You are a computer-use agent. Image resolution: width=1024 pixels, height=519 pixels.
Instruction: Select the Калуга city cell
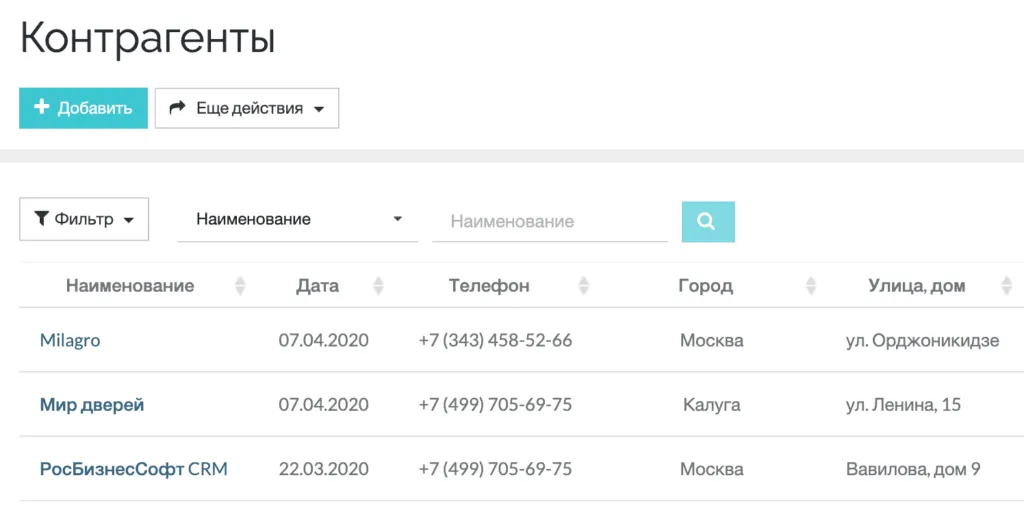pos(711,405)
